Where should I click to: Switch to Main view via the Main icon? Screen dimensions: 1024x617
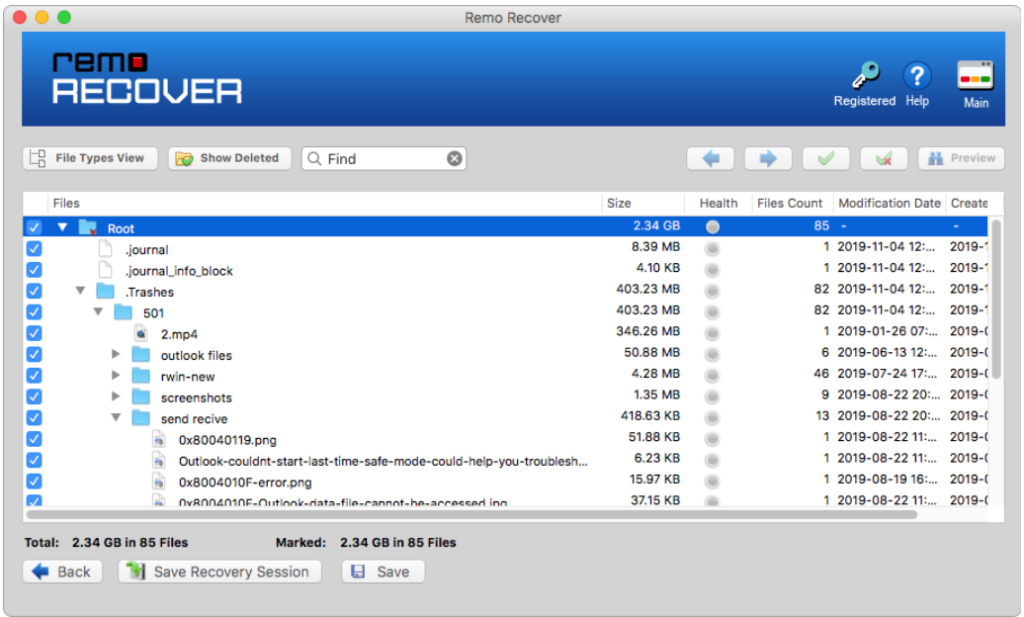[975, 76]
